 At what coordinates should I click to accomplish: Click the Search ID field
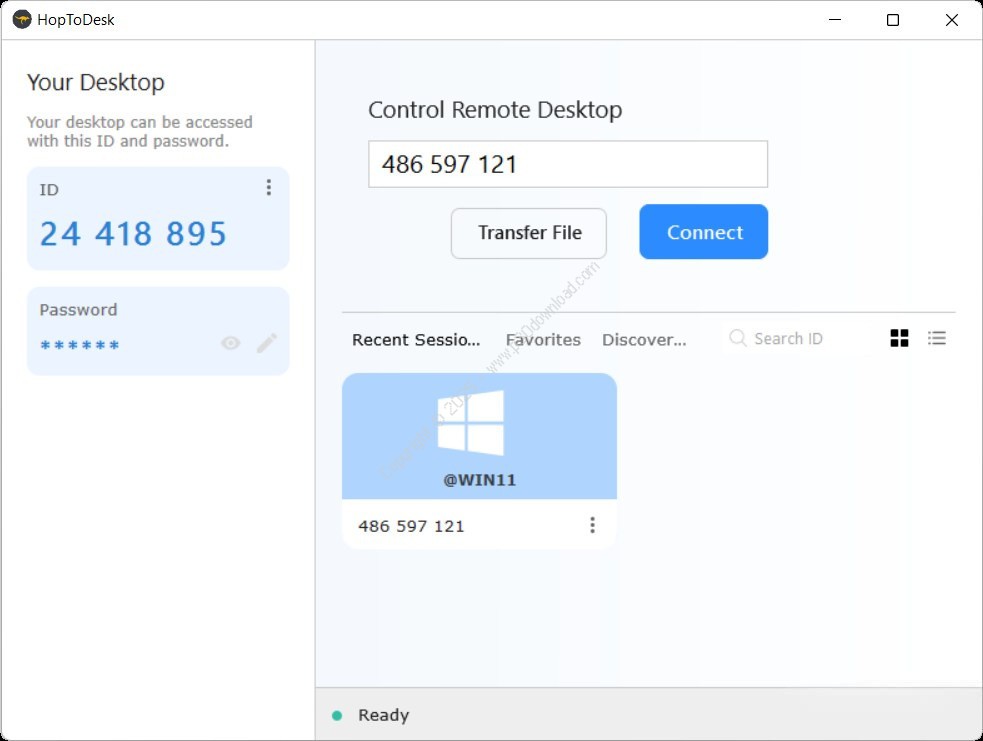800,339
